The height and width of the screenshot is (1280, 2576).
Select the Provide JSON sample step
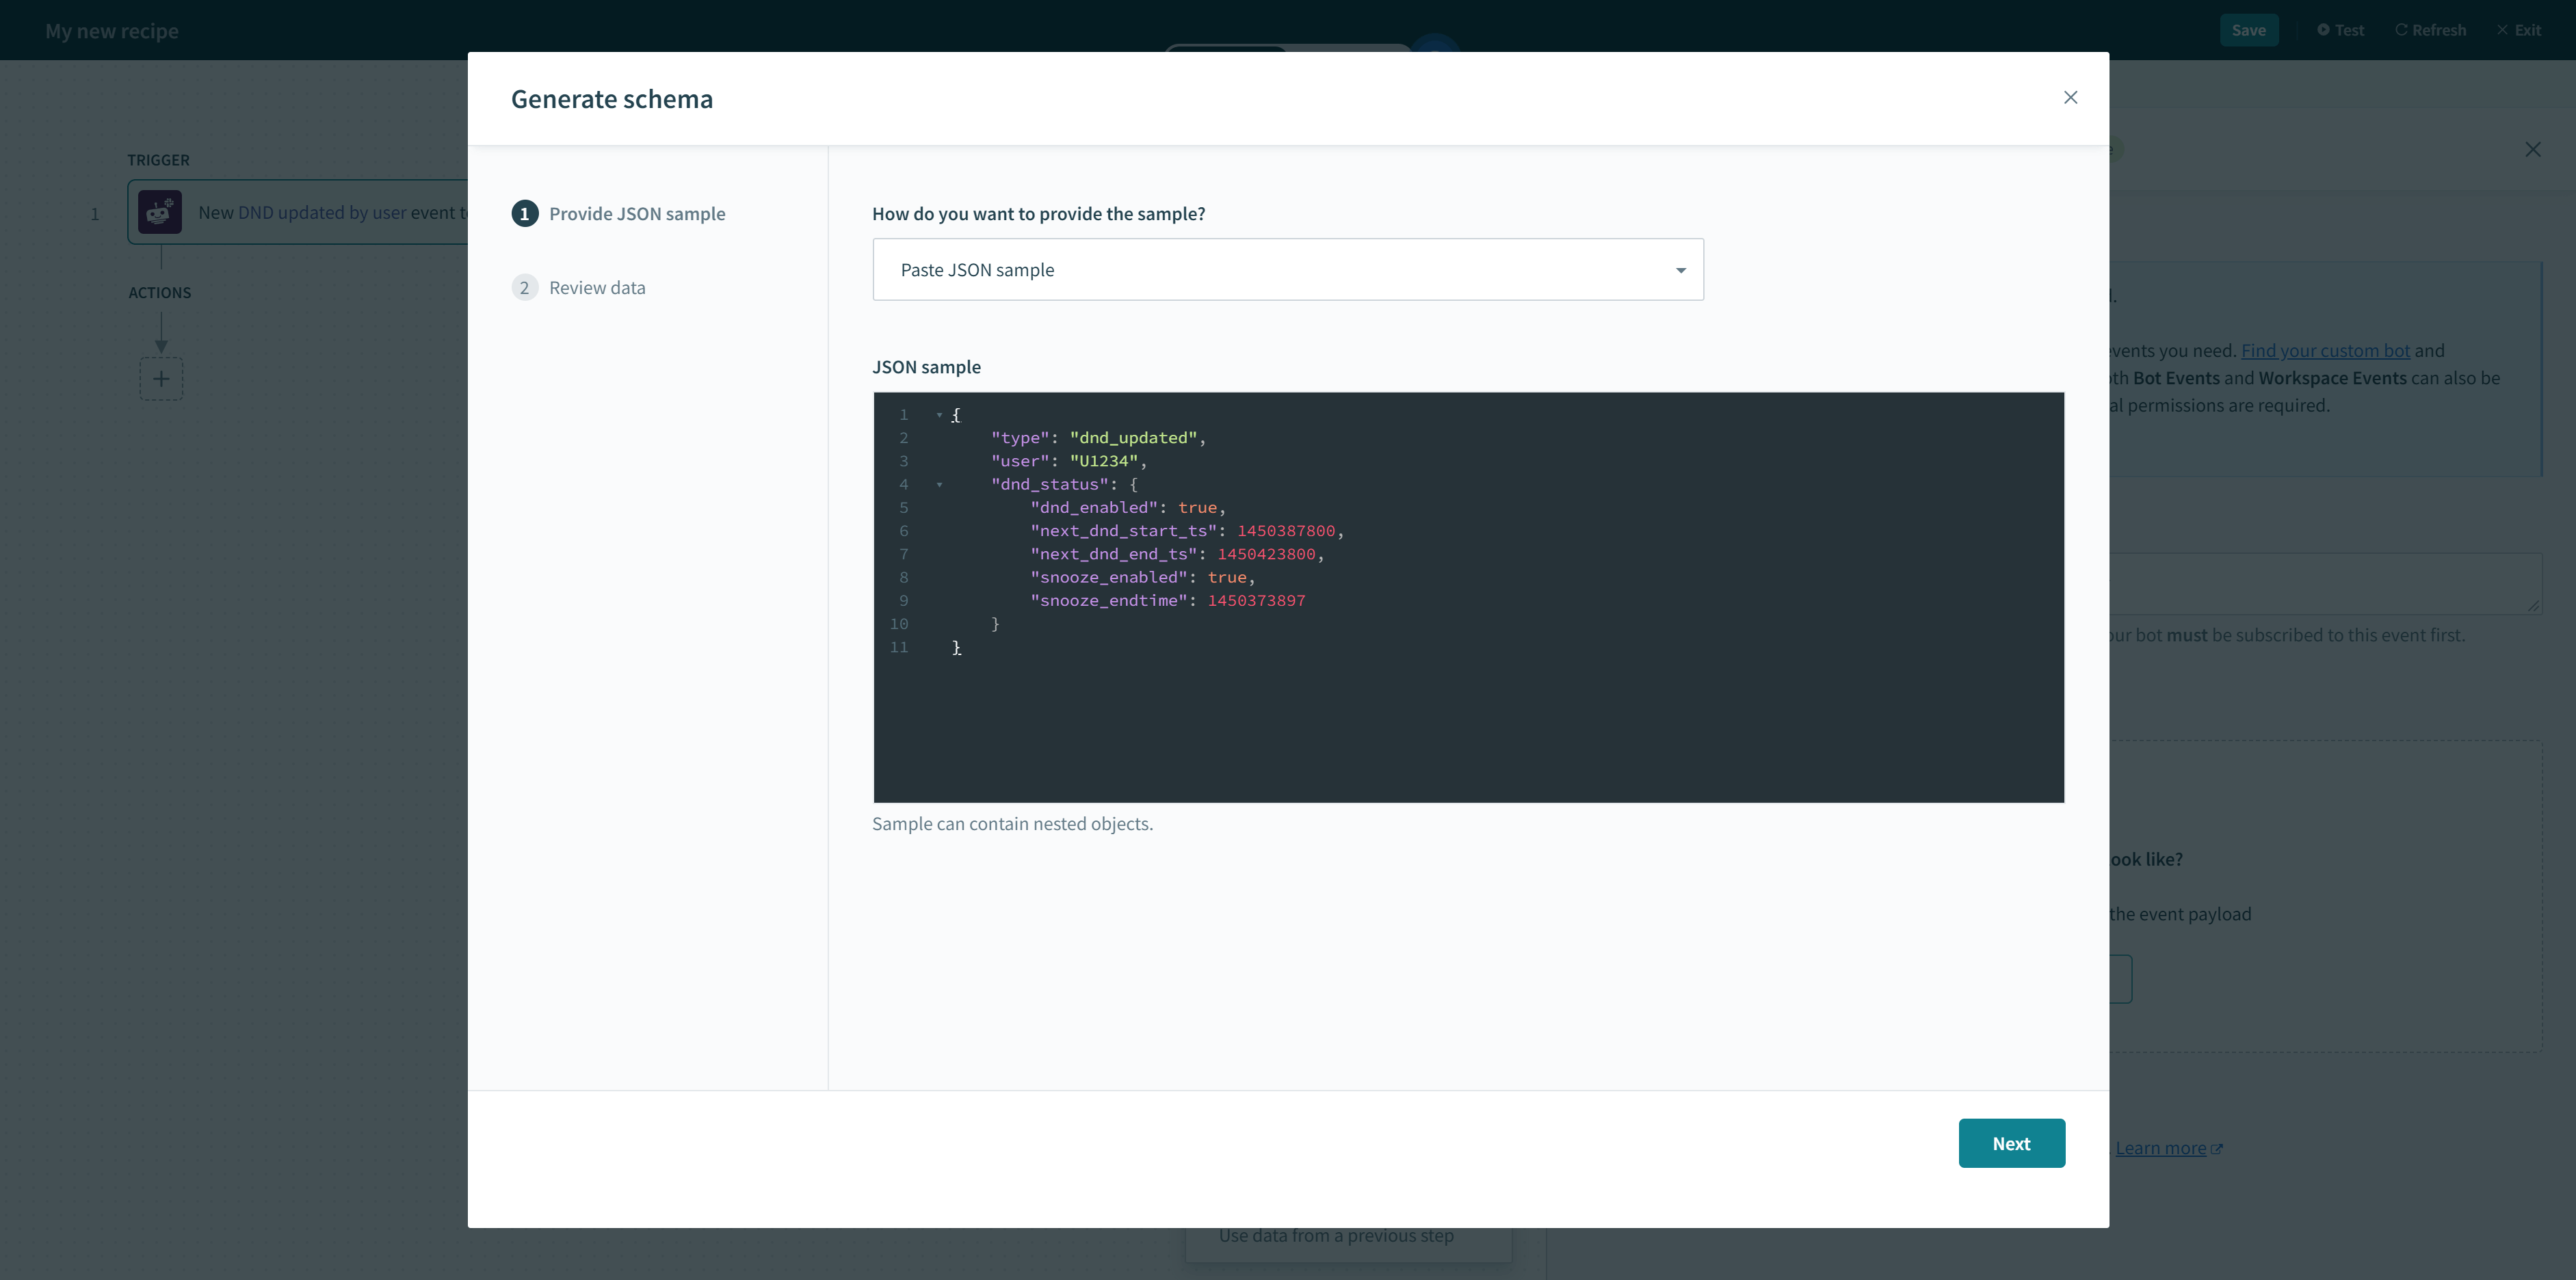618,213
